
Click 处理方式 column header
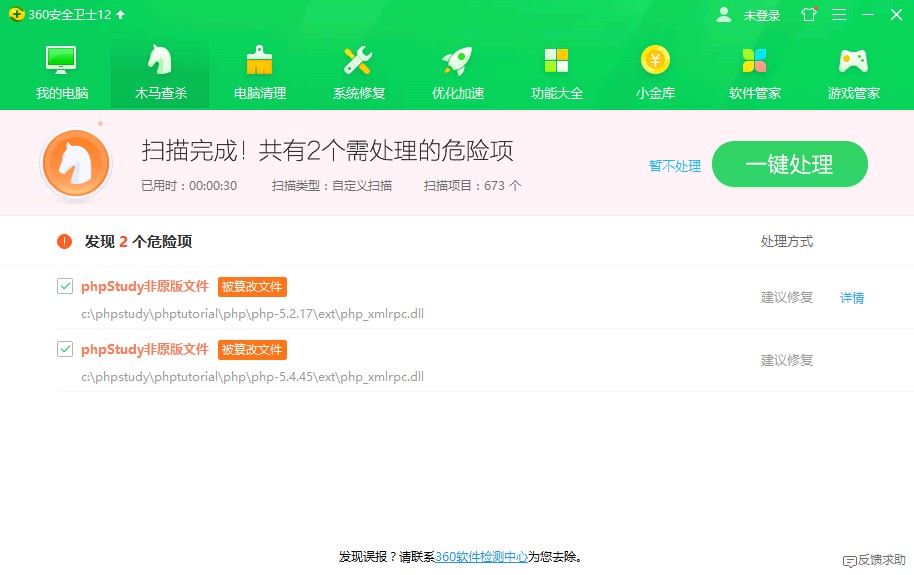coord(787,241)
